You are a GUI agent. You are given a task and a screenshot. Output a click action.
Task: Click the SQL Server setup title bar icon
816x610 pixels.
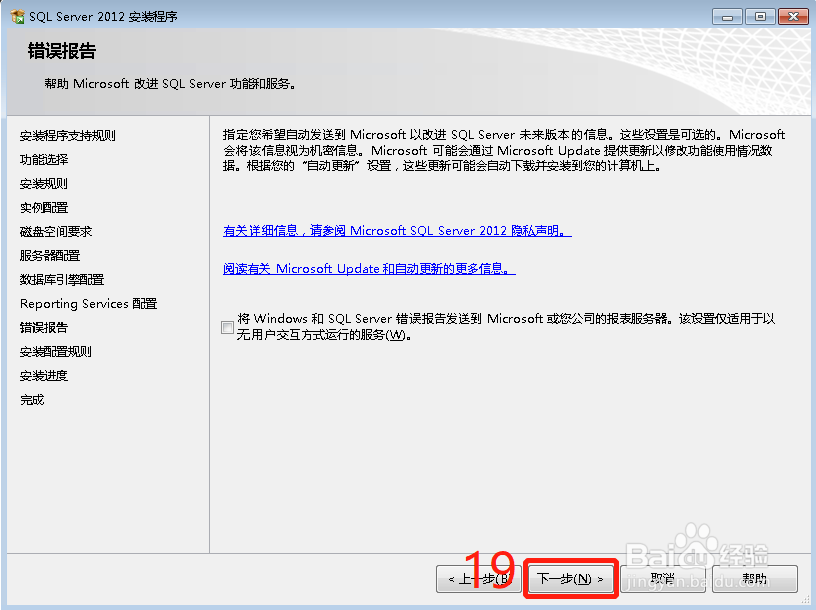(17, 17)
